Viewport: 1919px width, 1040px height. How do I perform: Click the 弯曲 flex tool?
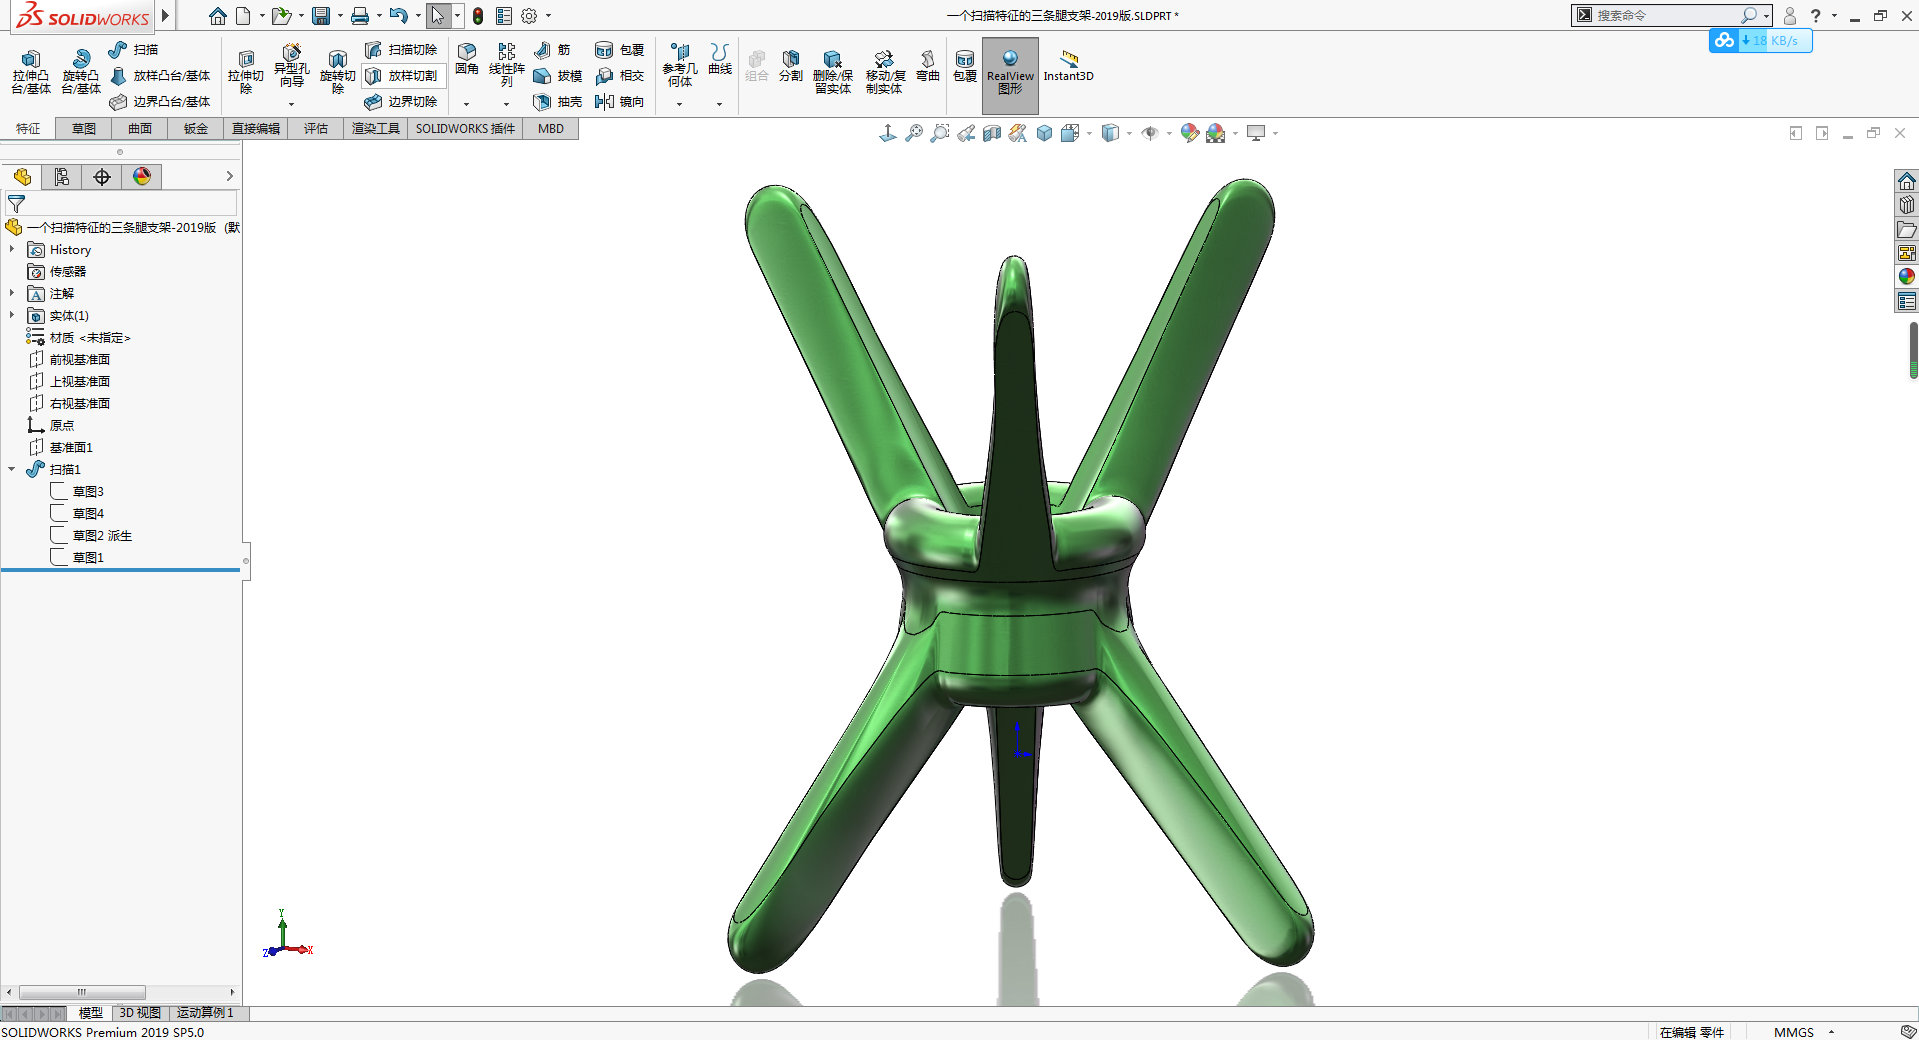[x=928, y=65]
